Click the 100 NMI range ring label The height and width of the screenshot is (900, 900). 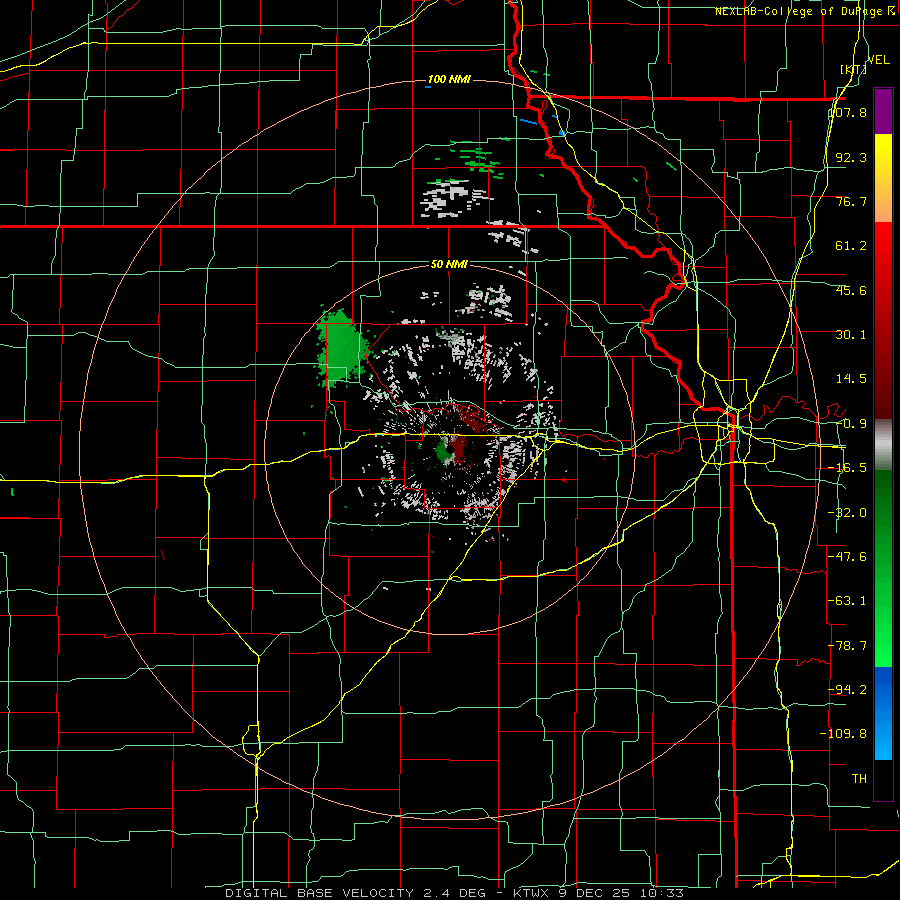(x=449, y=79)
